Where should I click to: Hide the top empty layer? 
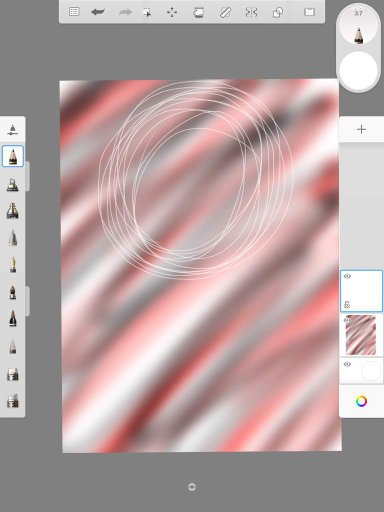[x=347, y=276]
